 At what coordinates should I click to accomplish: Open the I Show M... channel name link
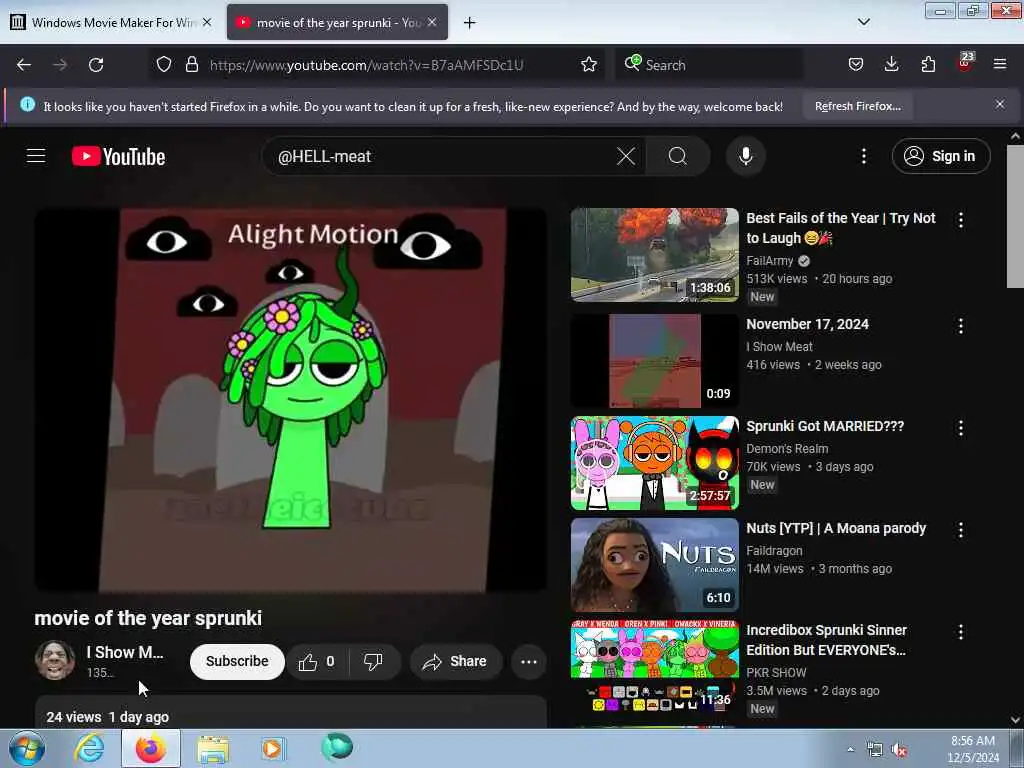tap(125, 652)
